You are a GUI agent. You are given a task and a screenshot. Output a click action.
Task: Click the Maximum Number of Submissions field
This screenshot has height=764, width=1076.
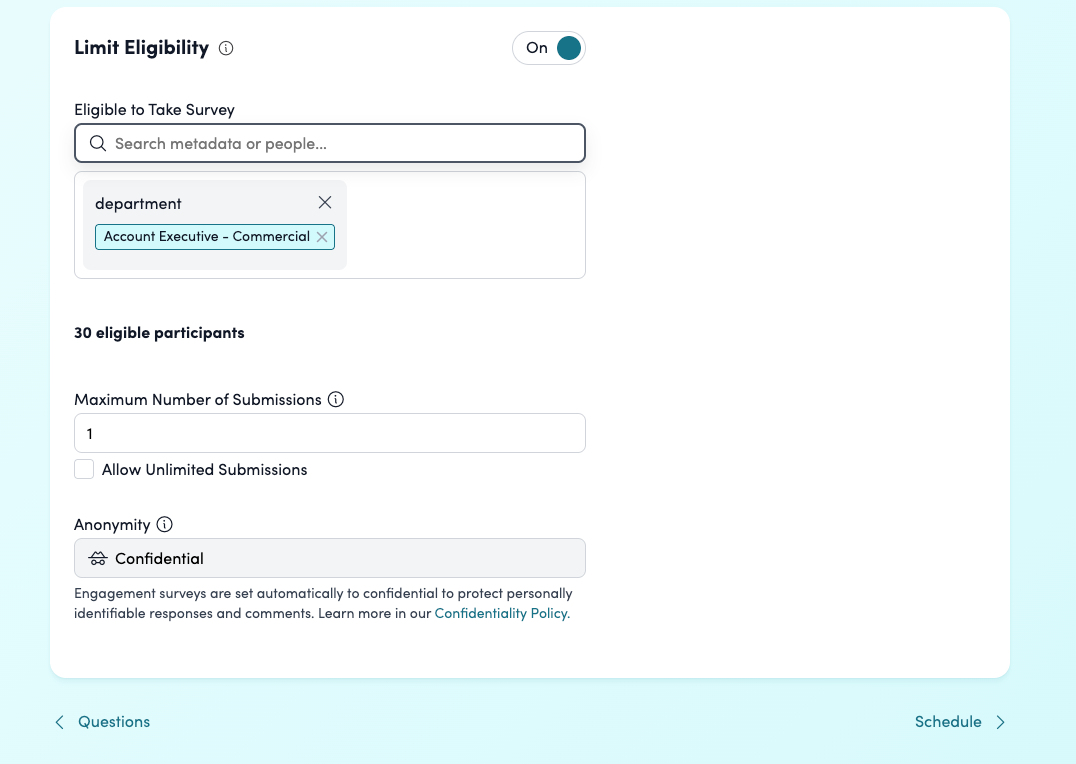click(330, 433)
